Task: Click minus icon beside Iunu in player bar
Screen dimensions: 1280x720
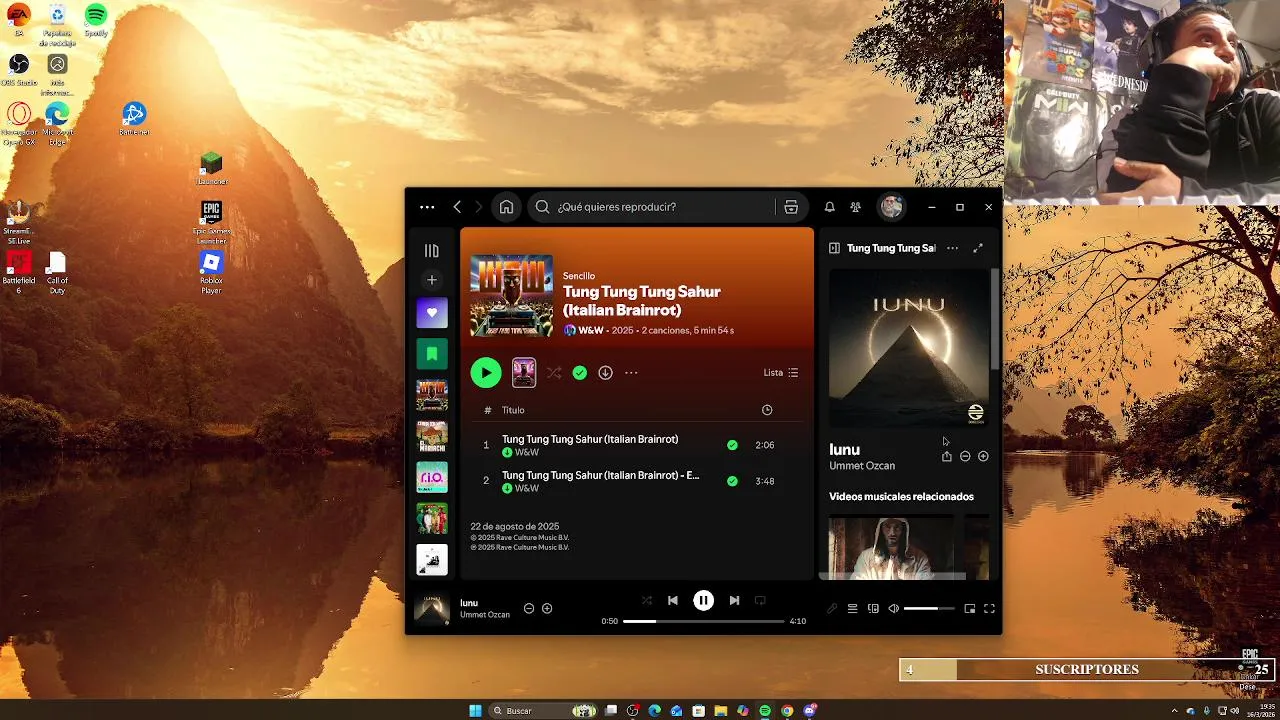Action: (x=529, y=608)
